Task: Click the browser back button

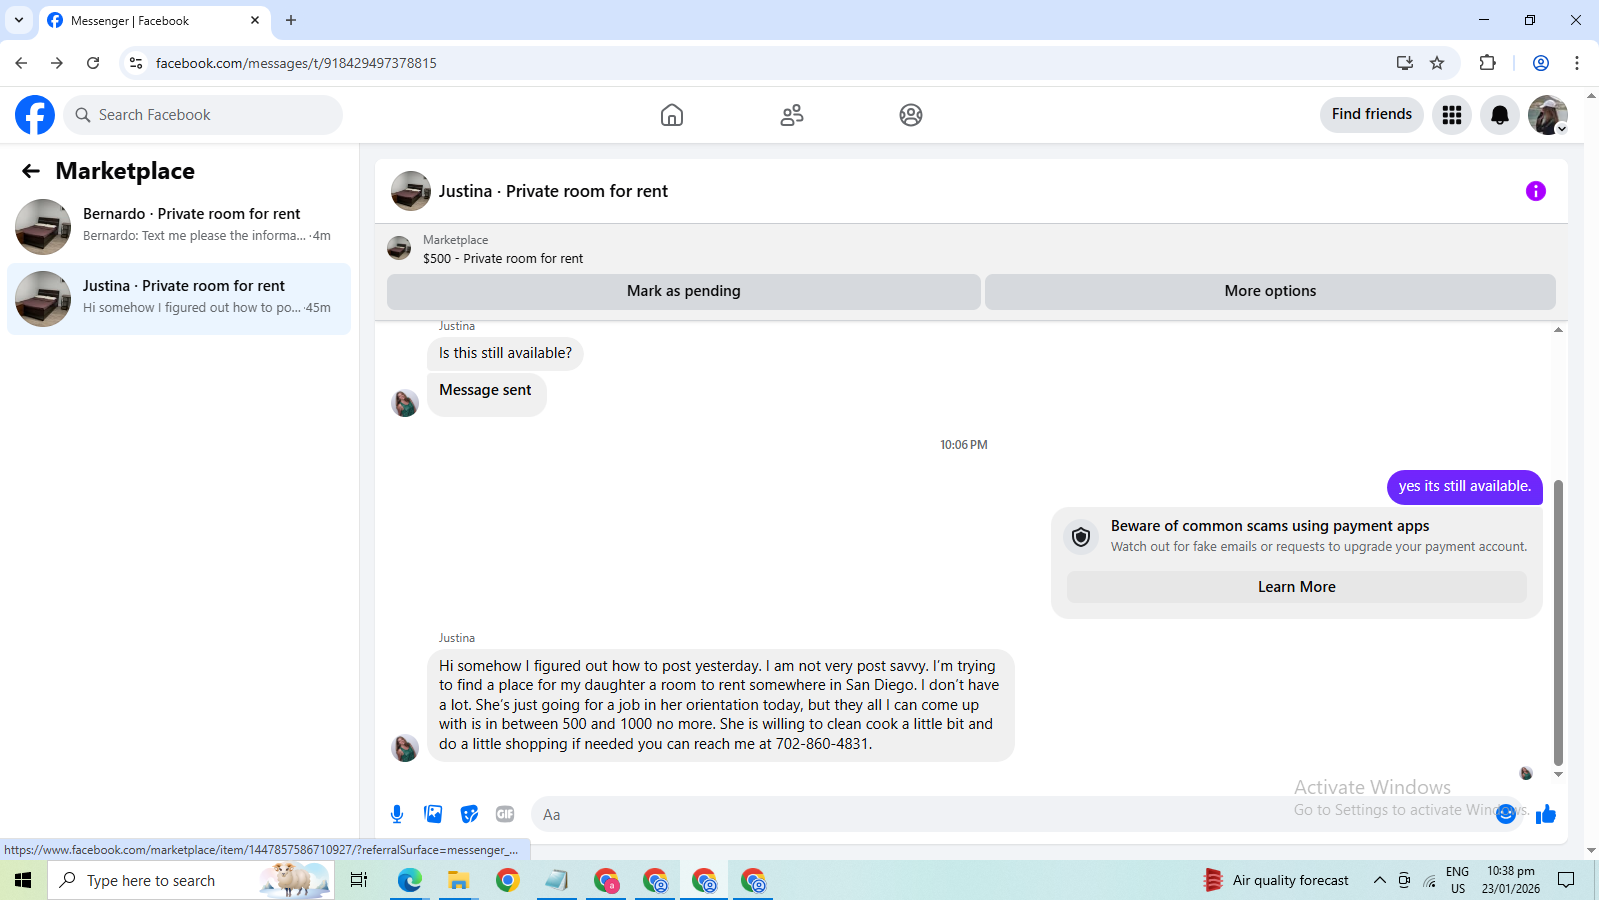Action: pyautogui.click(x=21, y=63)
